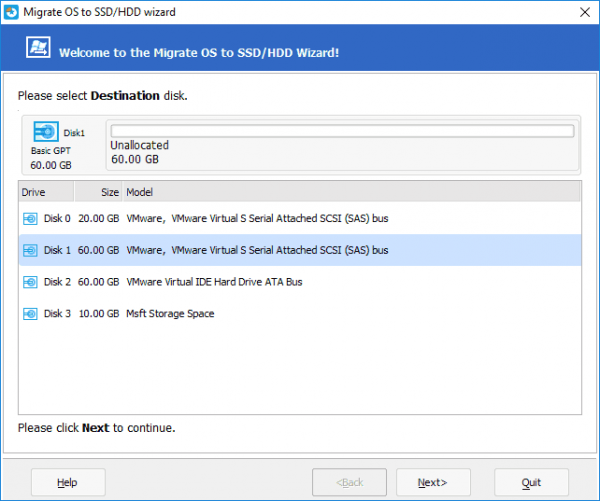
Task: Sort by the Size column header
Action: 105,192
